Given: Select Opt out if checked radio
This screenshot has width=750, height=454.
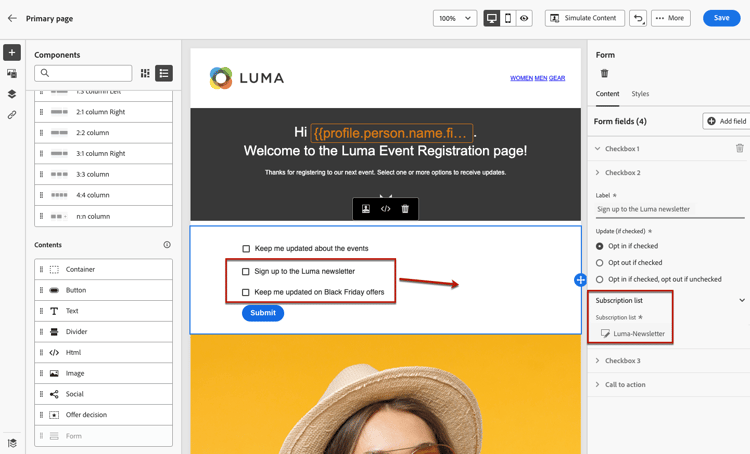Looking at the screenshot, I should click(599, 263).
